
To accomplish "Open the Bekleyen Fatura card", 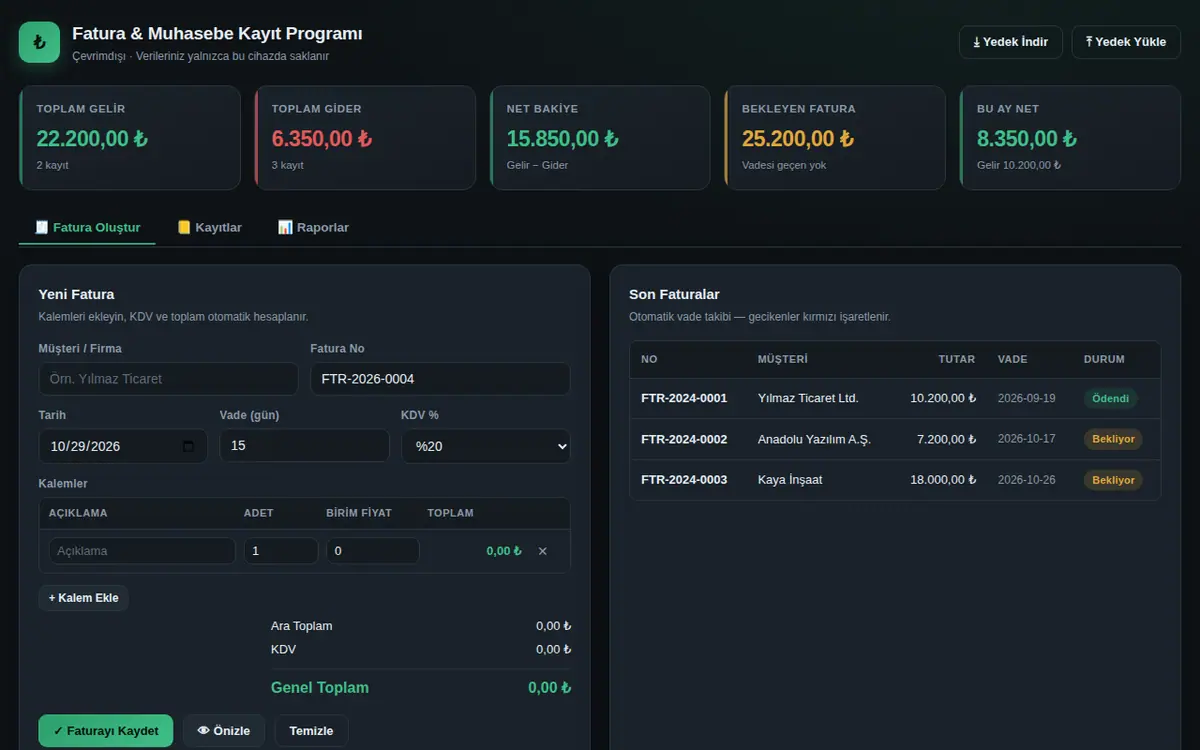I will pos(835,138).
